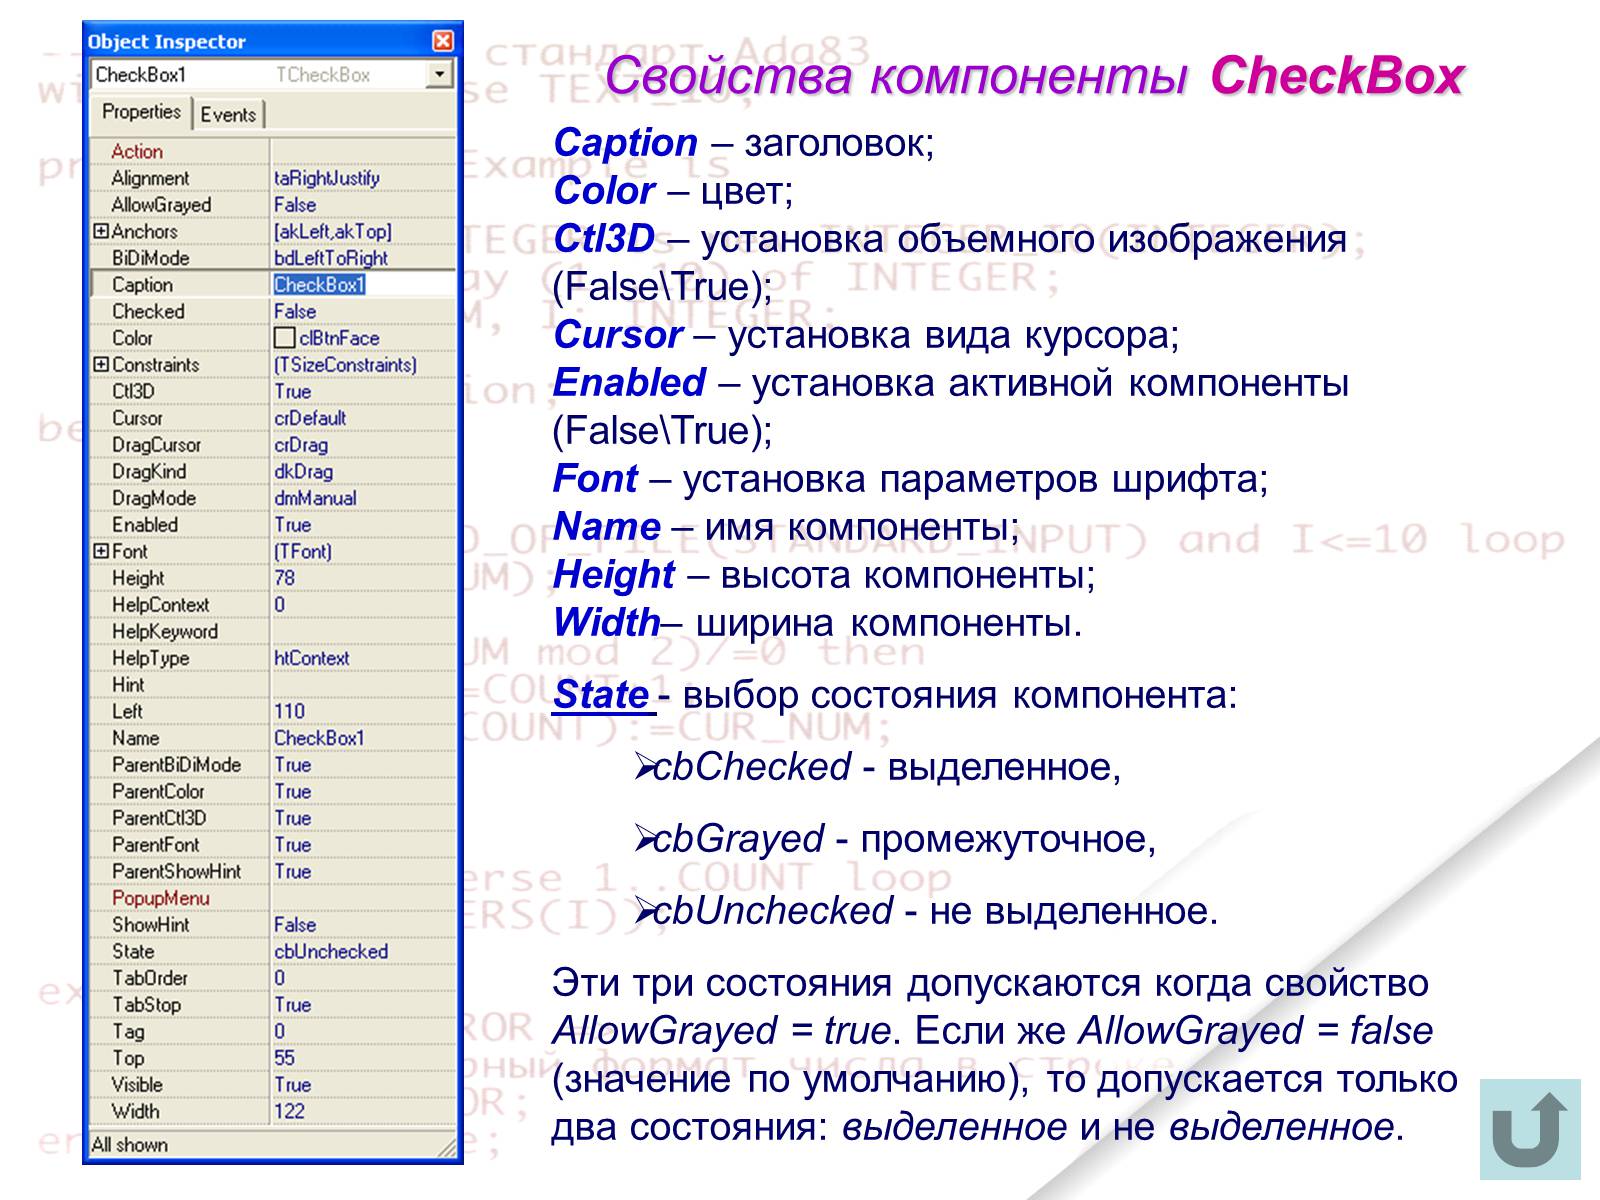Click the Top value 55
Image resolution: width=1600 pixels, height=1200 pixels.
[x=285, y=1058]
